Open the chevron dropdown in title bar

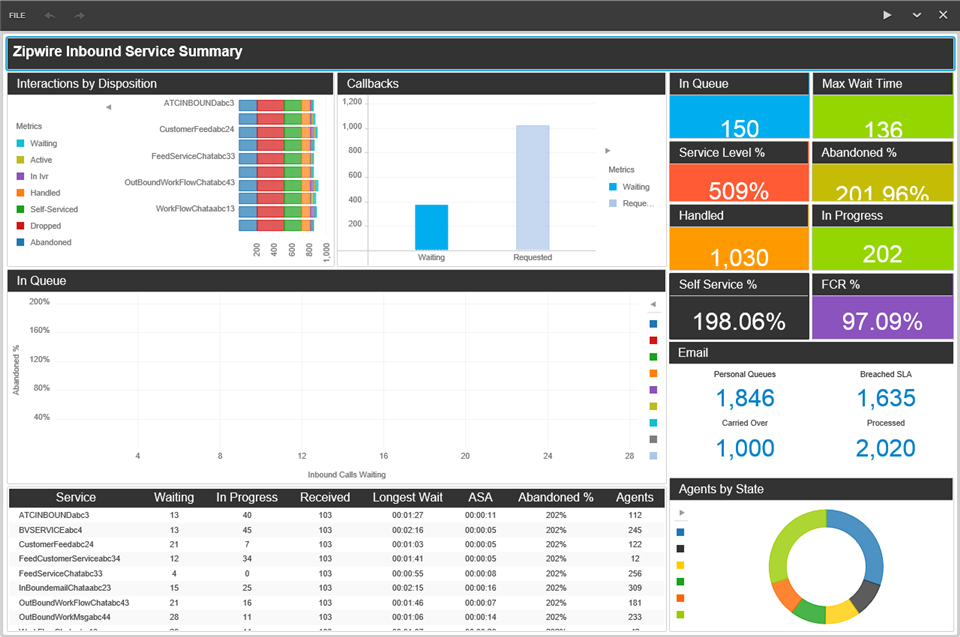pyautogui.click(x=916, y=15)
